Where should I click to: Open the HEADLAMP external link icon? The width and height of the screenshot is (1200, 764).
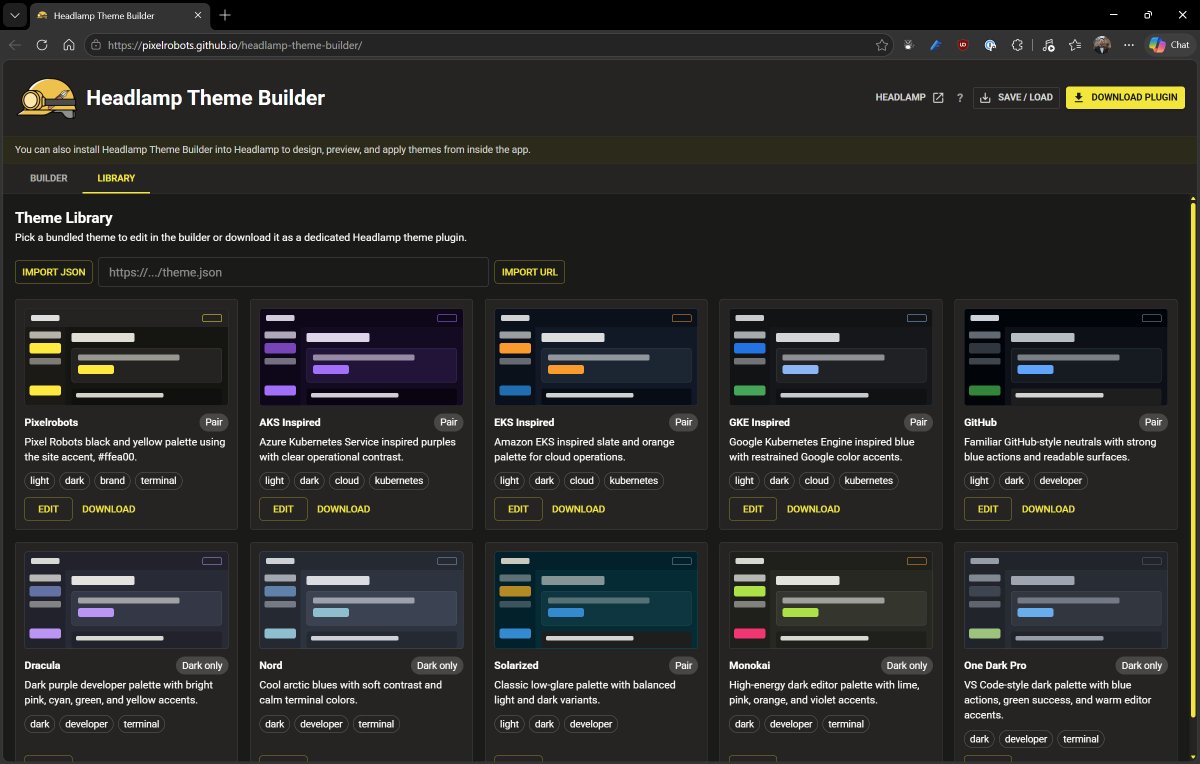(938, 98)
